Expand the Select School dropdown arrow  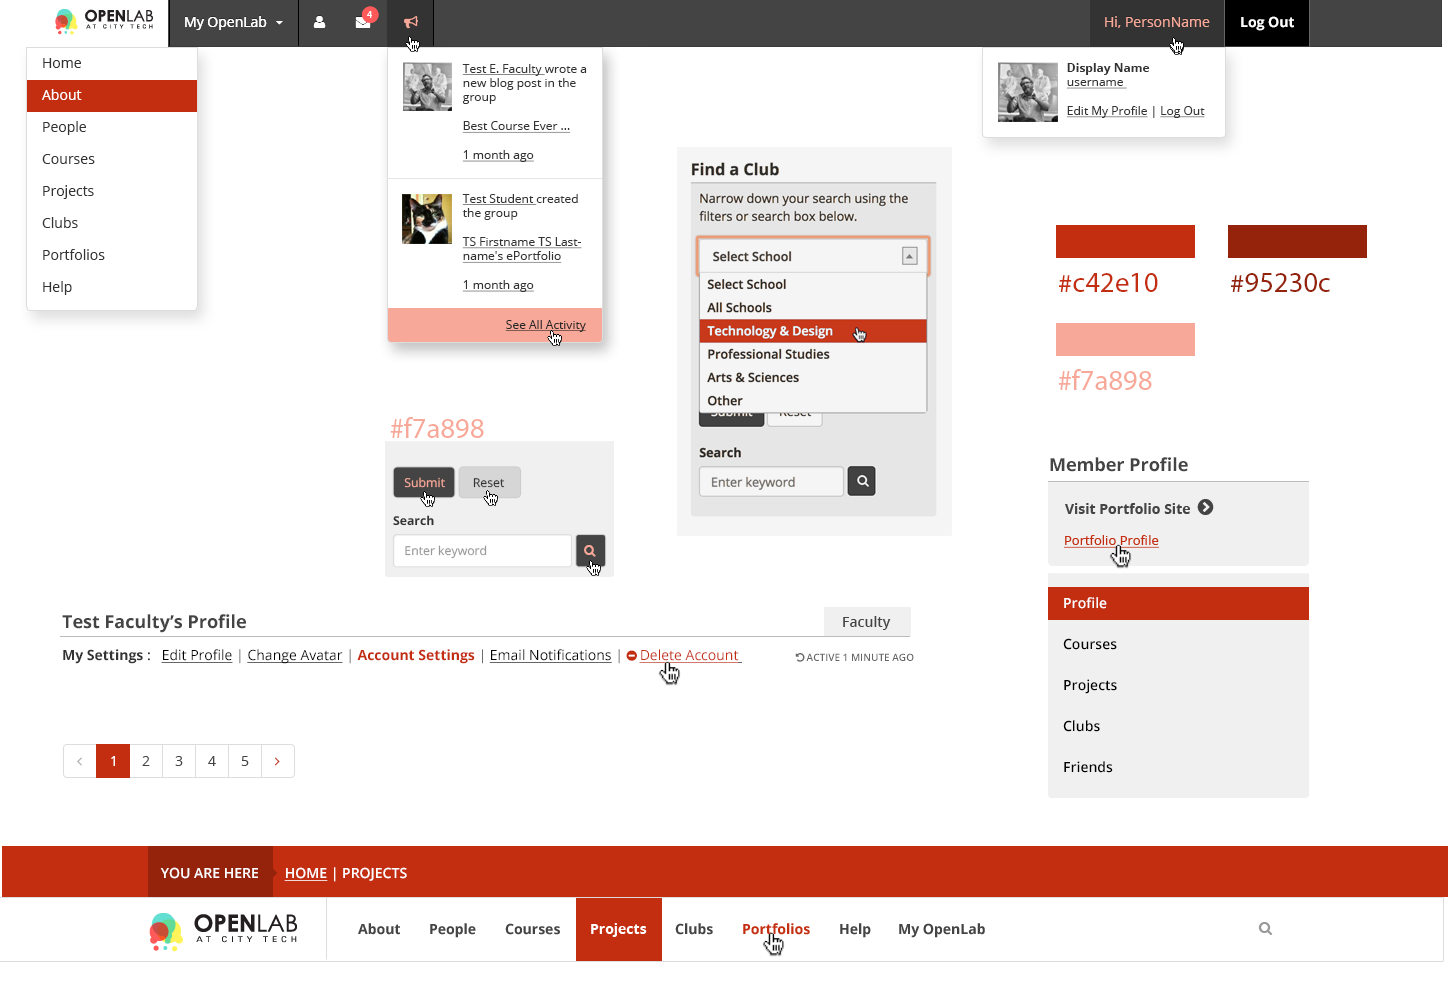[909, 256]
